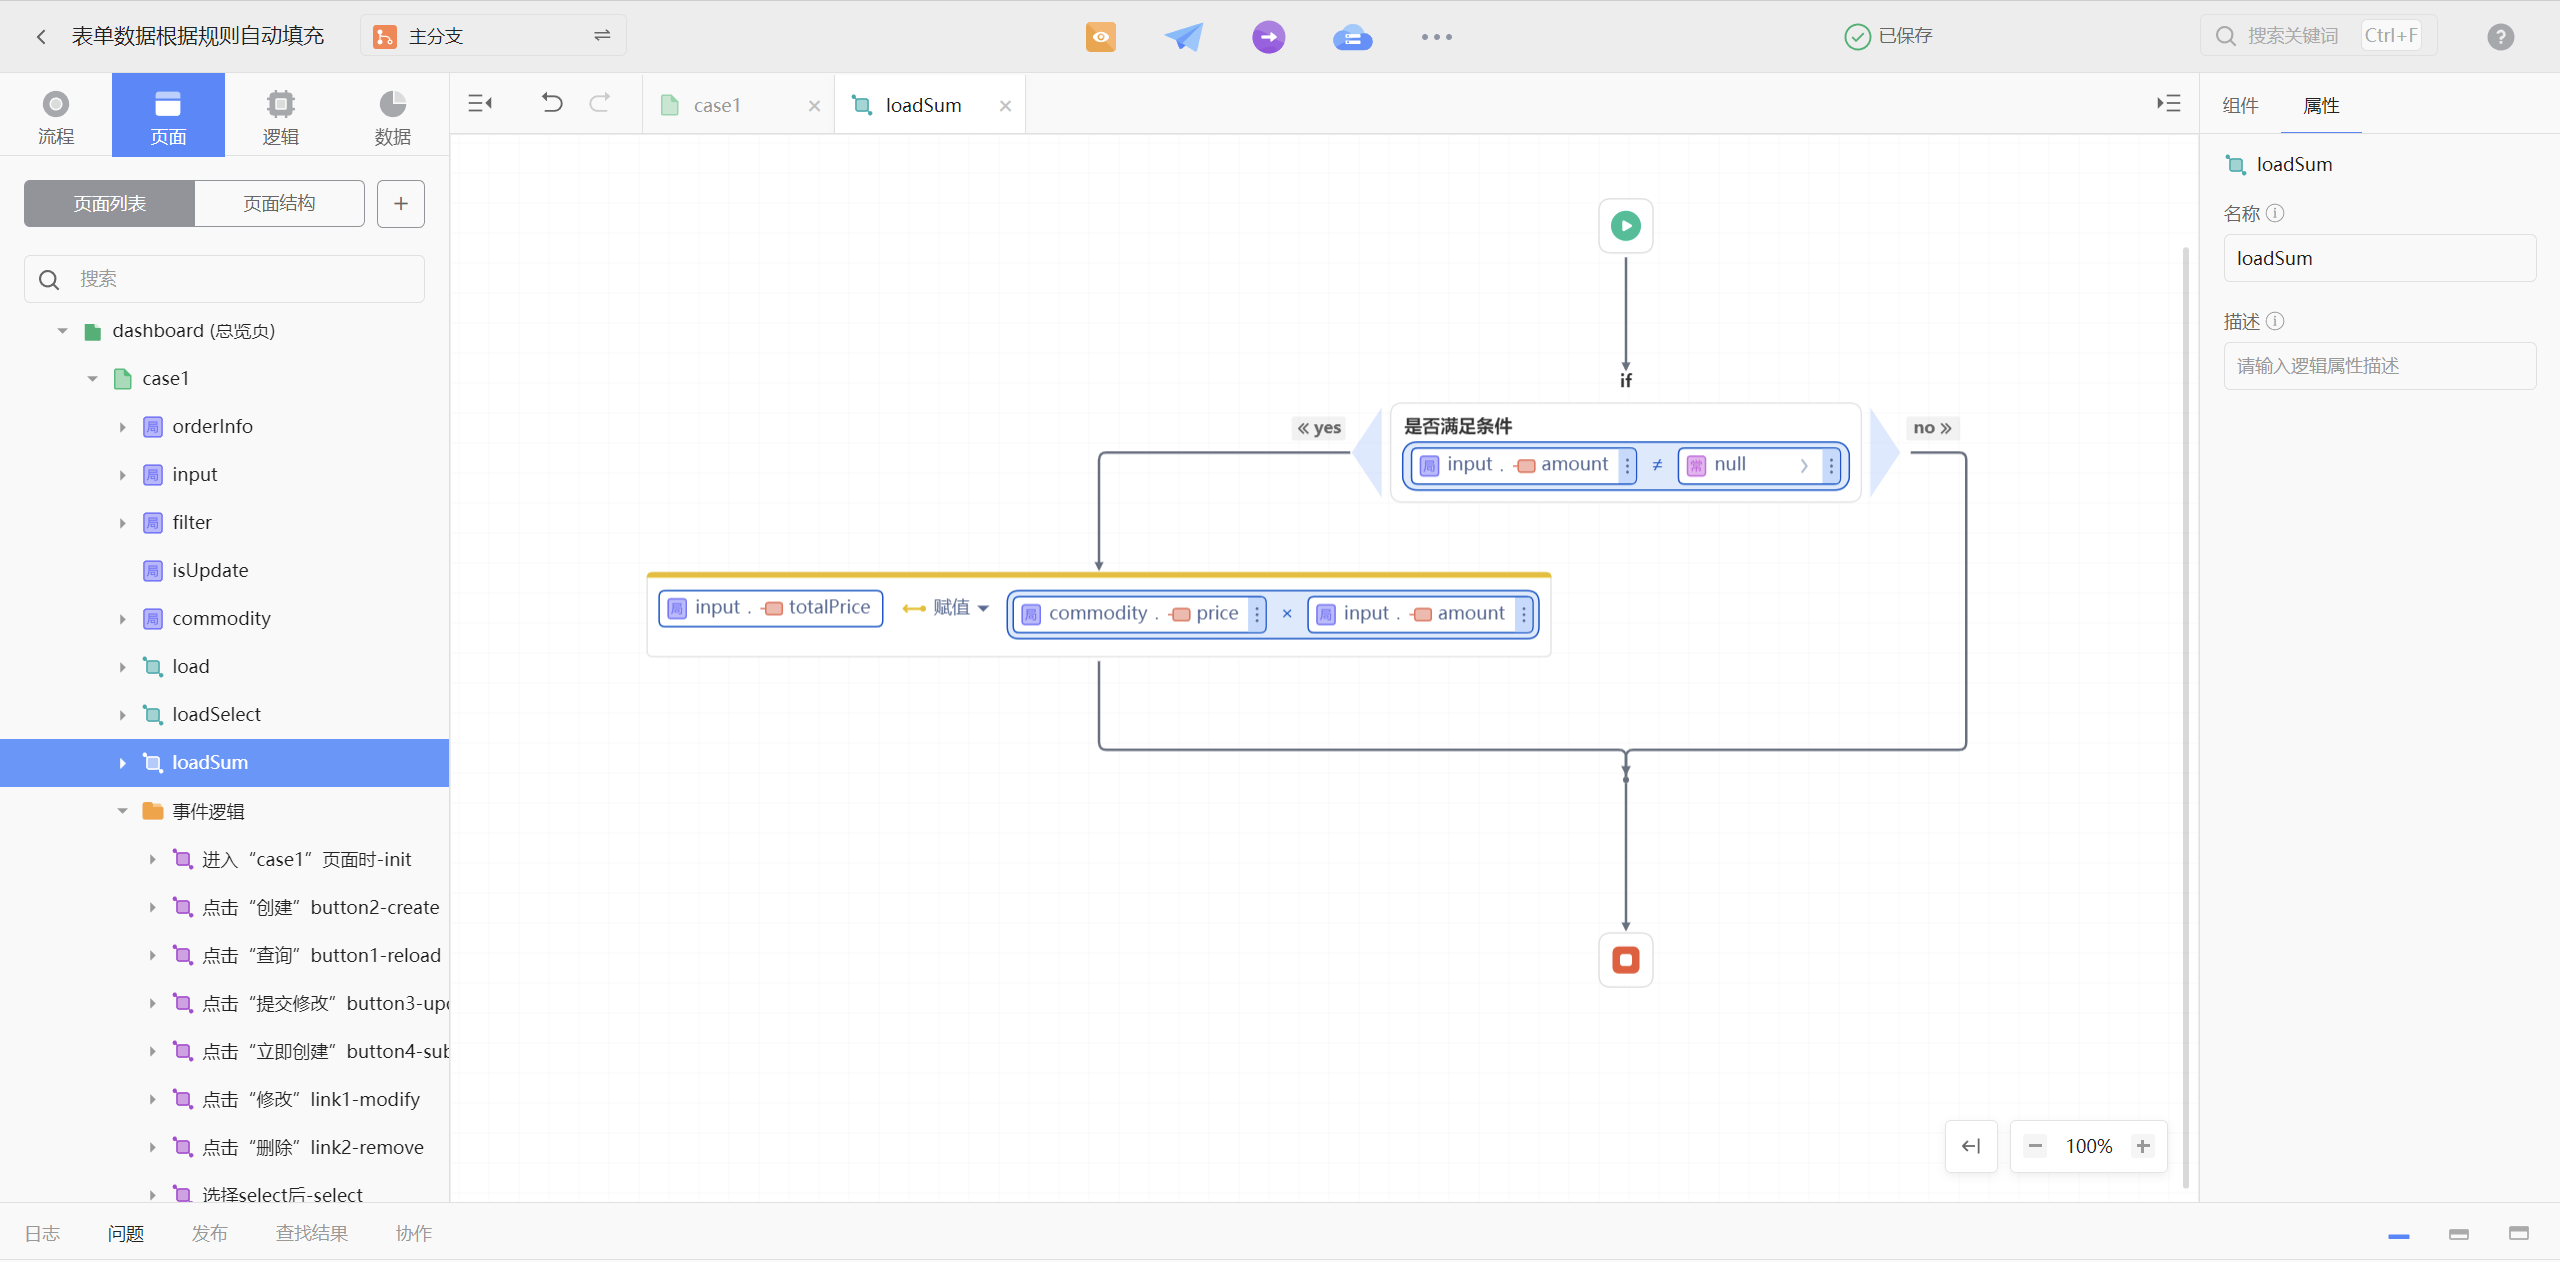Expand the commodity node
Screen dimensions: 2560x1262
(x=122, y=619)
